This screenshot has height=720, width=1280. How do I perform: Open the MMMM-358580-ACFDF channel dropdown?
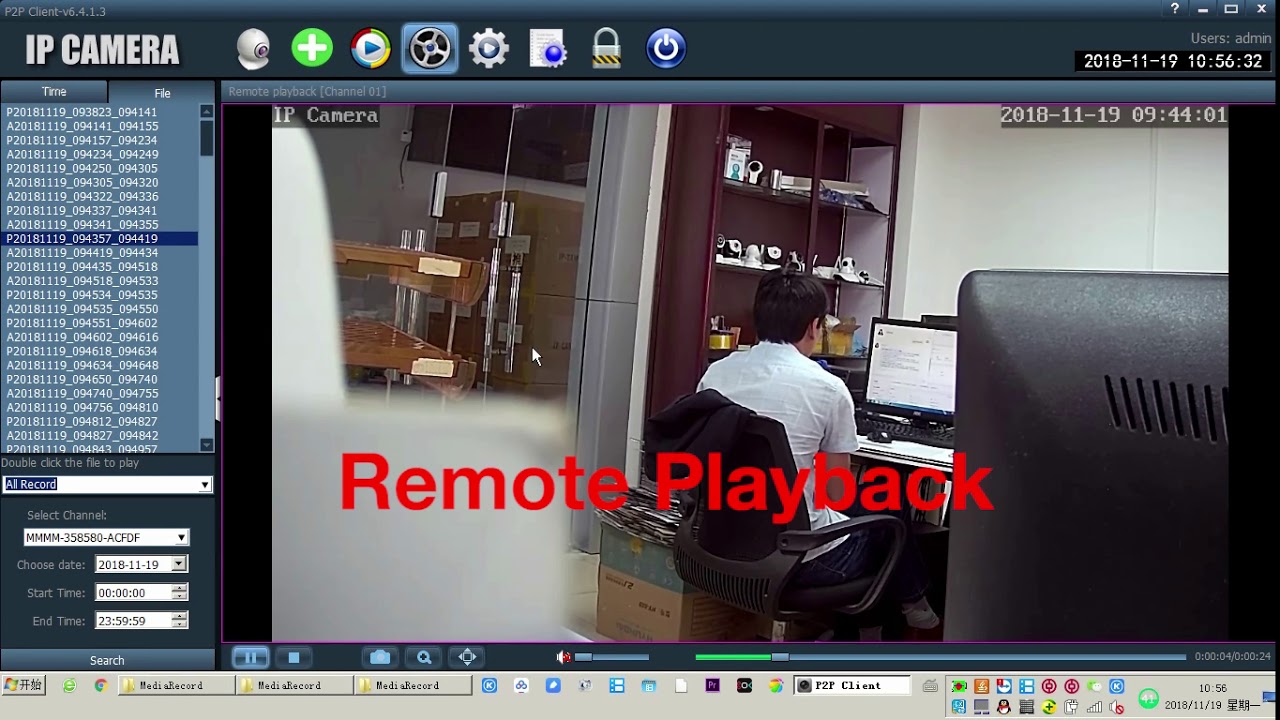click(x=106, y=537)
